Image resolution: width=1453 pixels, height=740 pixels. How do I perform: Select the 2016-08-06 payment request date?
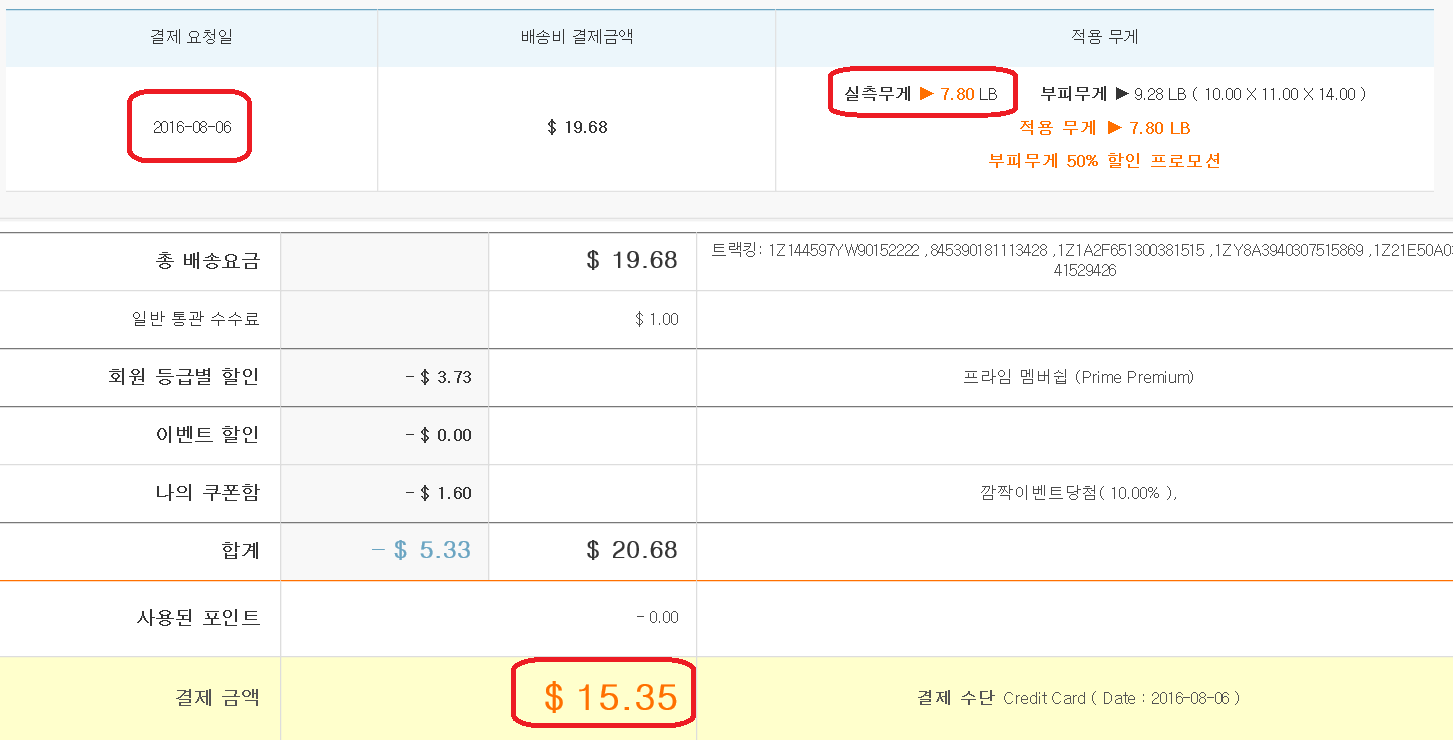coord(192,128)
